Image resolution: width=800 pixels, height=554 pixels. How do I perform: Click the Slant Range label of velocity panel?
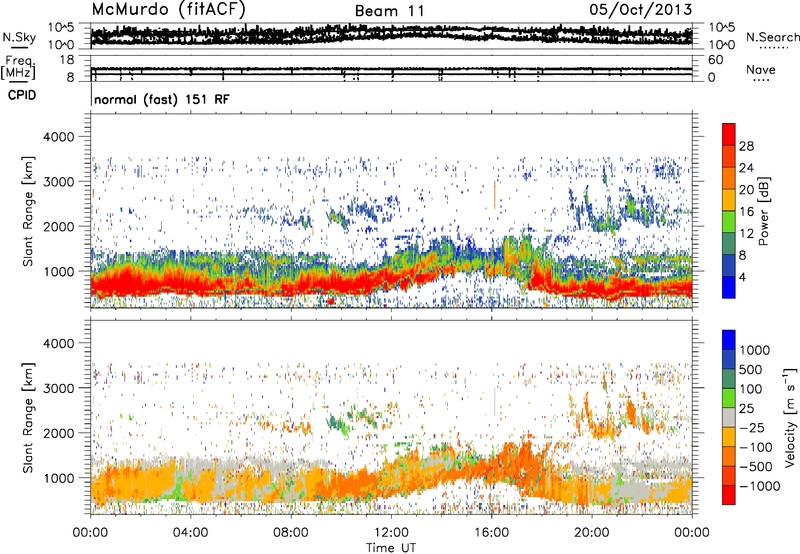click(x=28, y=418)
